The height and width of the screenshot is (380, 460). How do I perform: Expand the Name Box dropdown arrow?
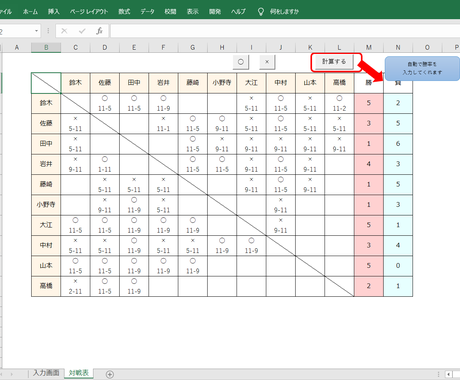[x=36, y=31]
